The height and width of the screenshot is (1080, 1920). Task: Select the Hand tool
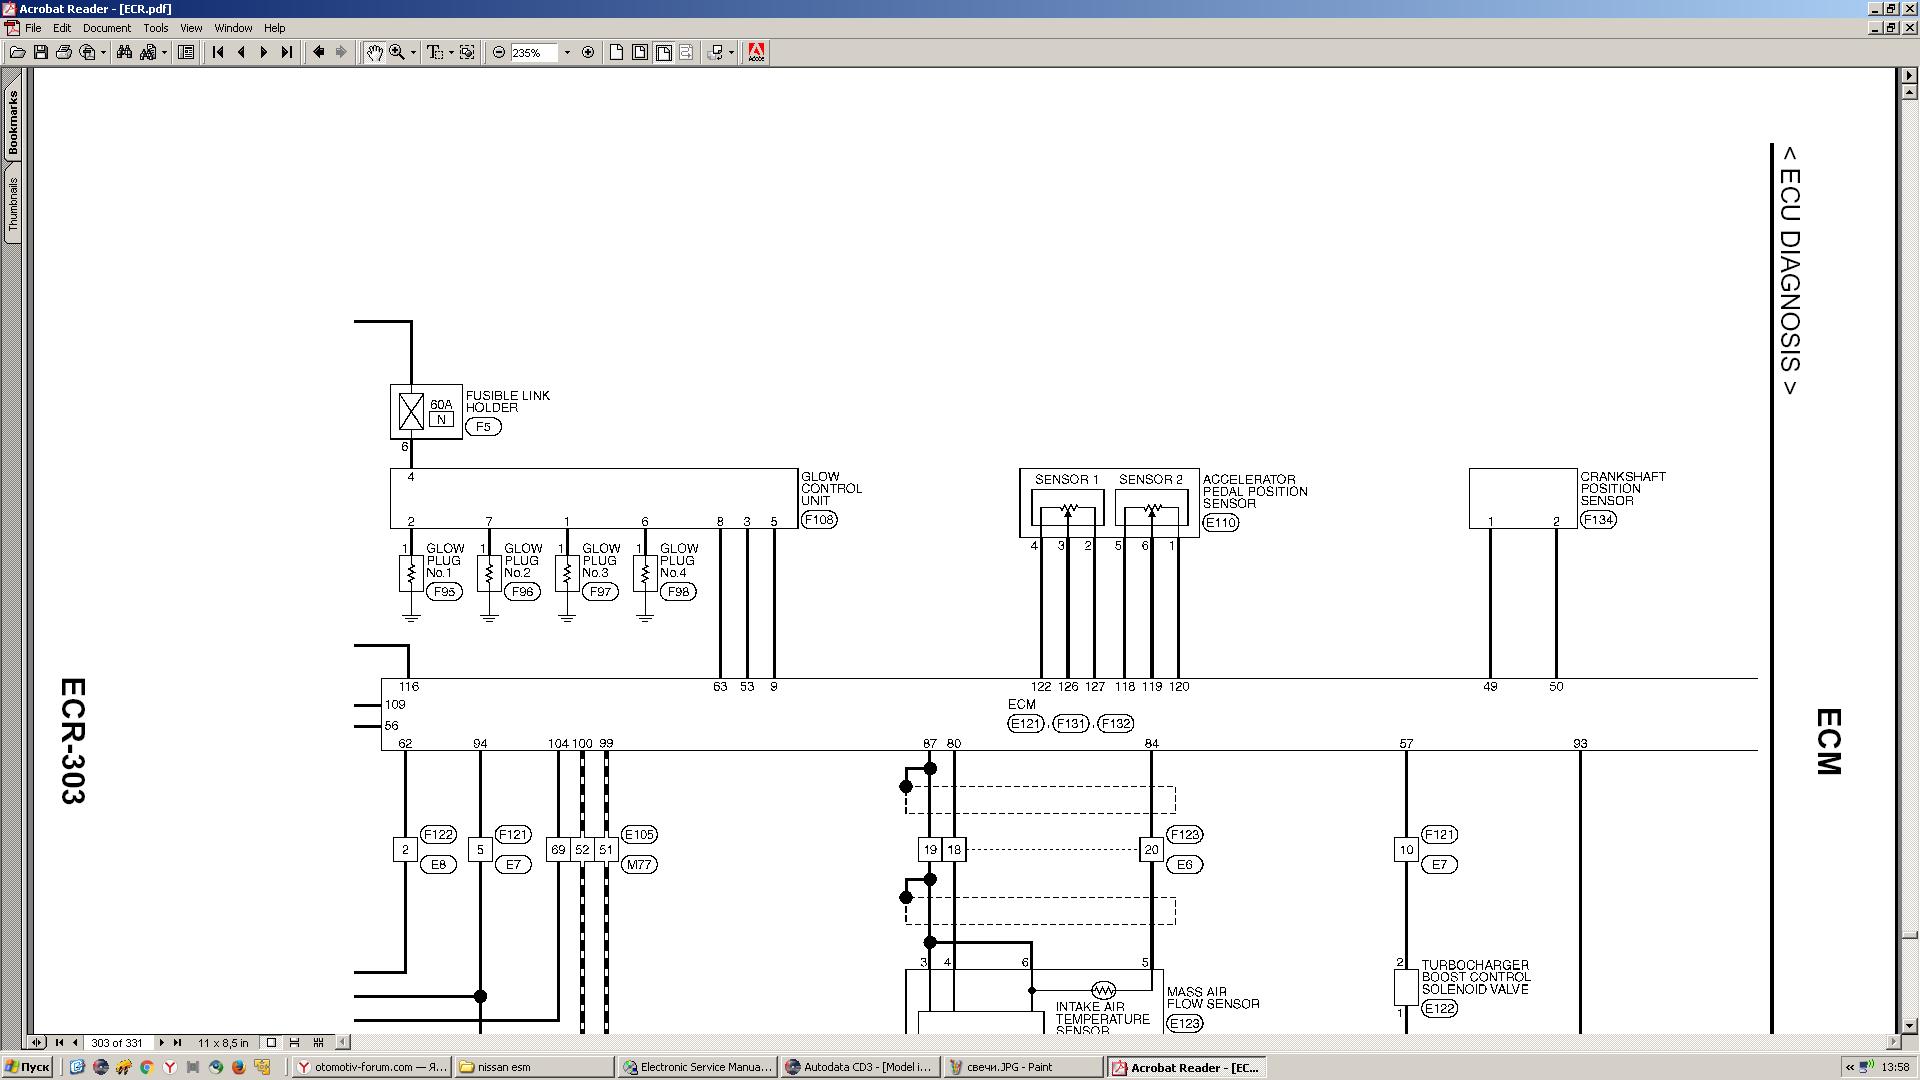pyautogui.click(x=374, y=52)
